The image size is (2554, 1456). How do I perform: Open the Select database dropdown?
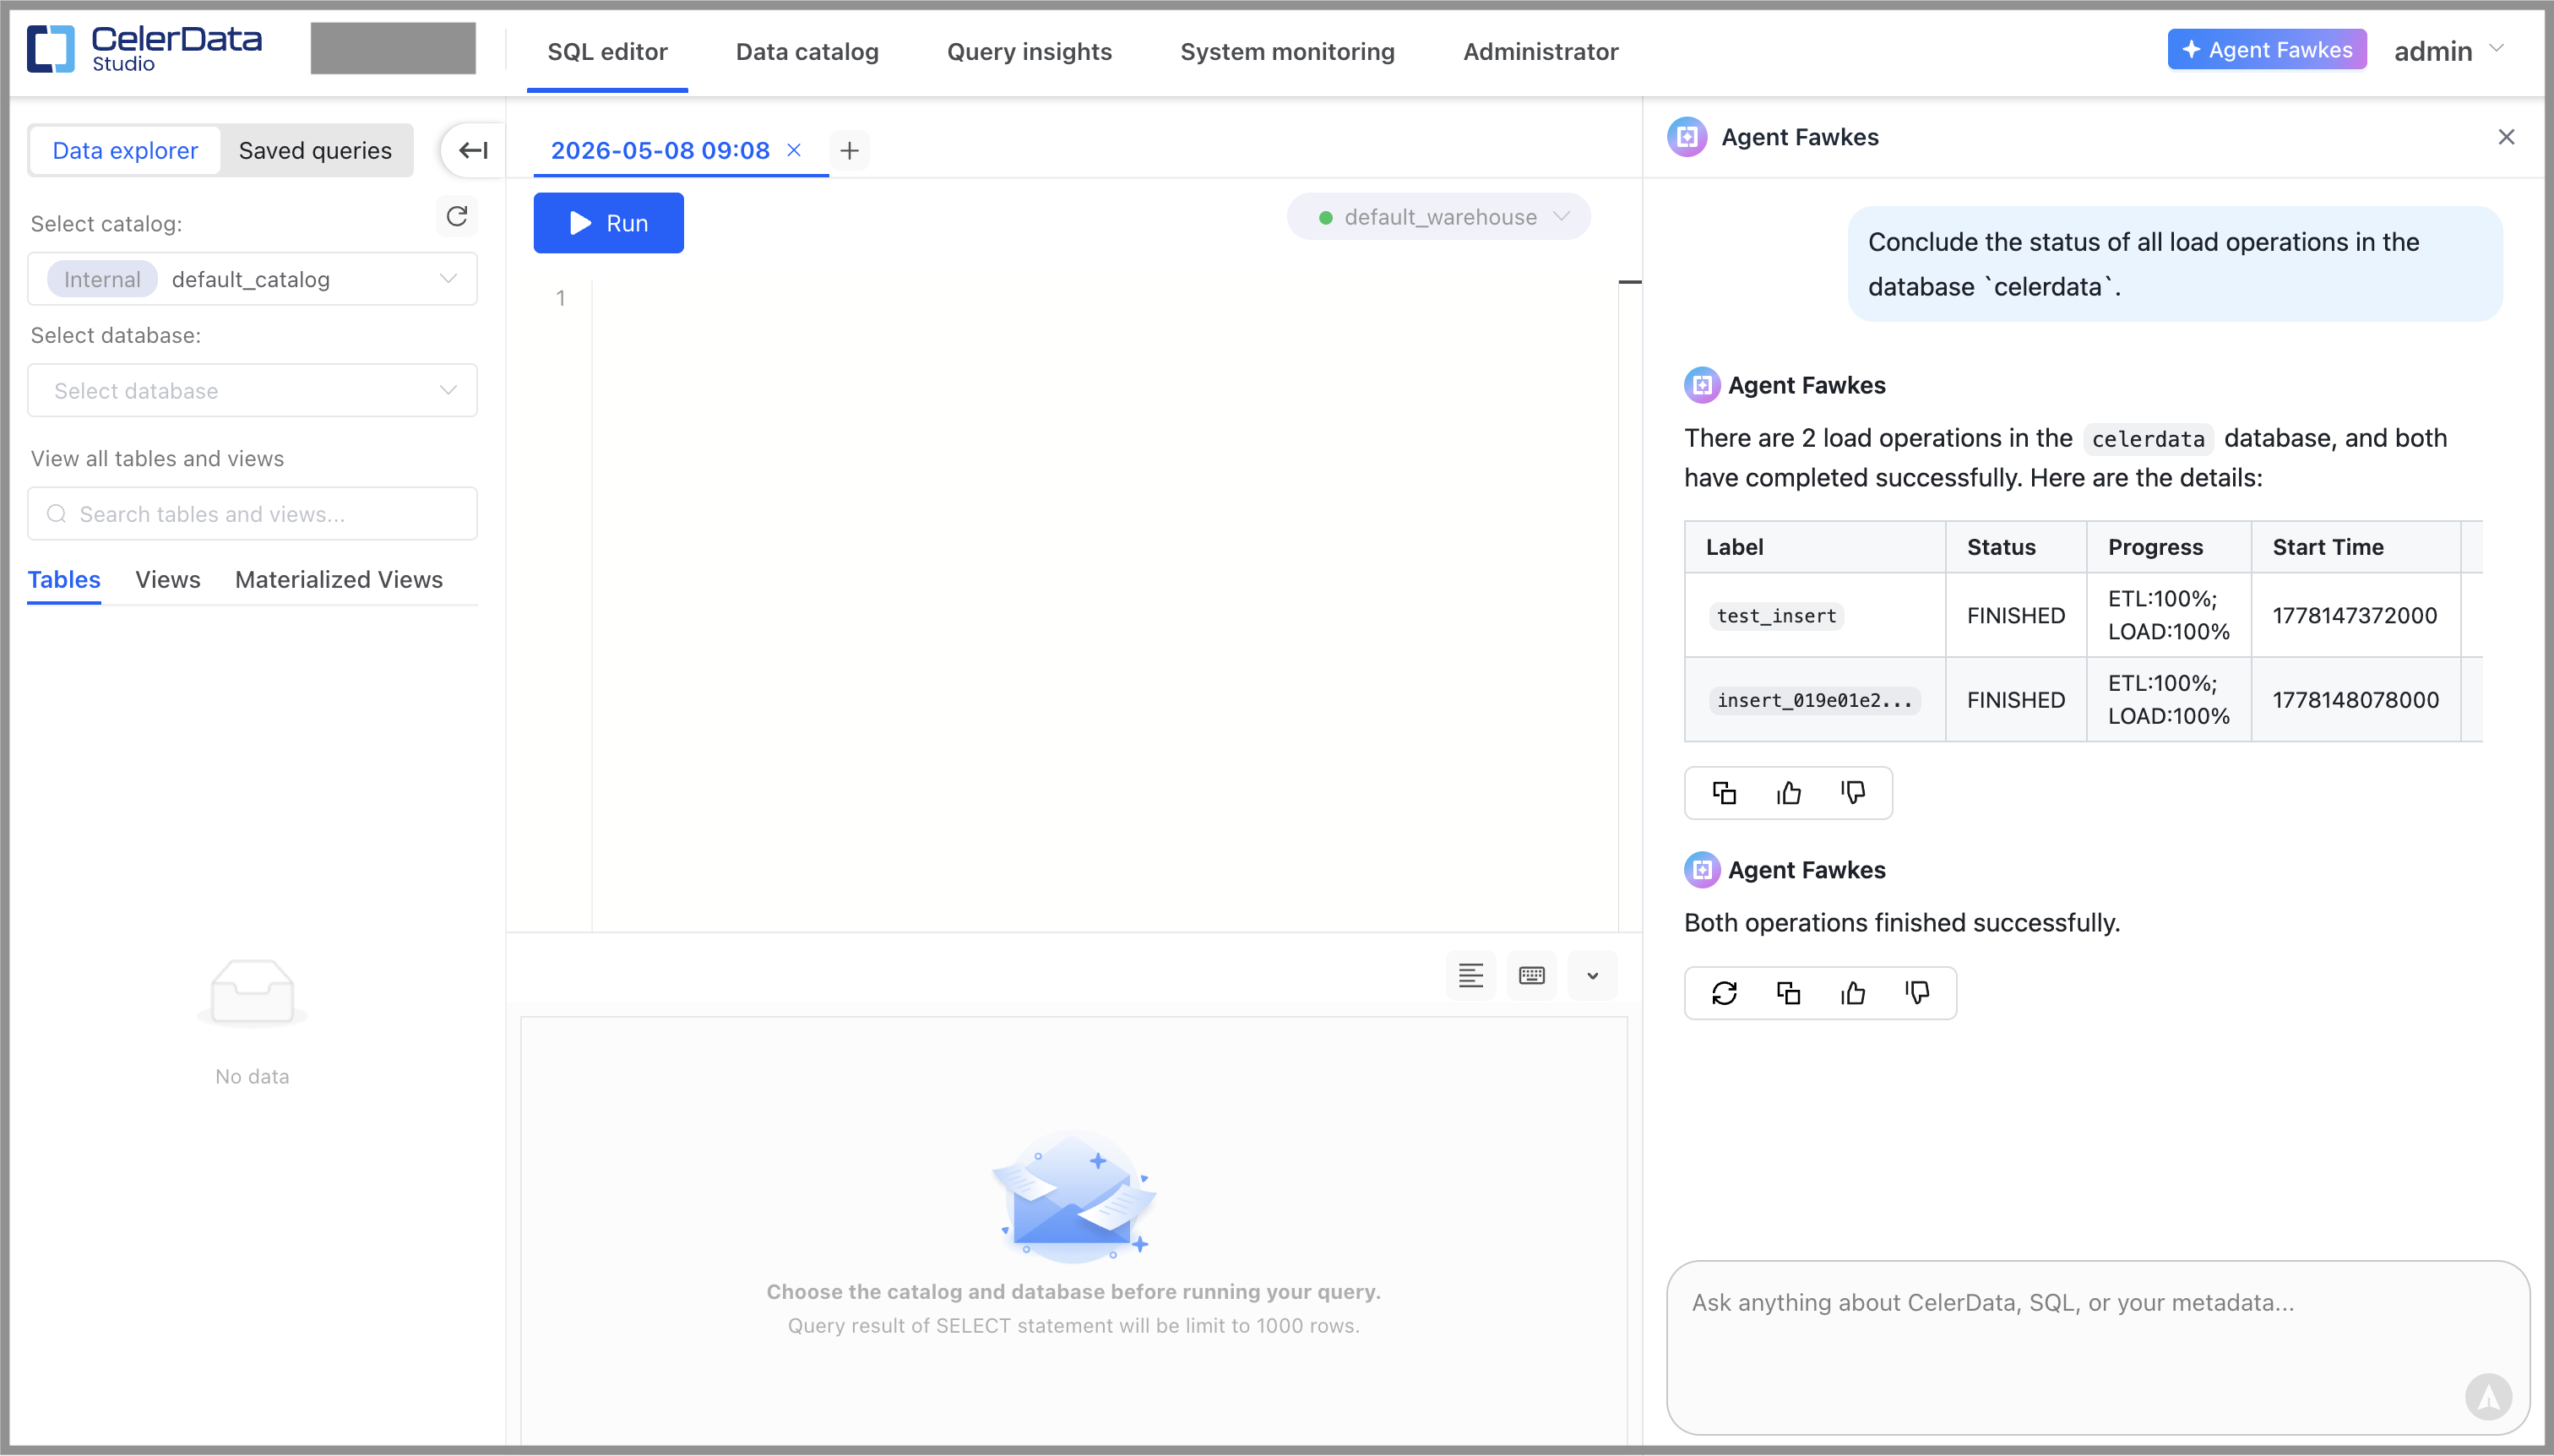pos(252,390)
